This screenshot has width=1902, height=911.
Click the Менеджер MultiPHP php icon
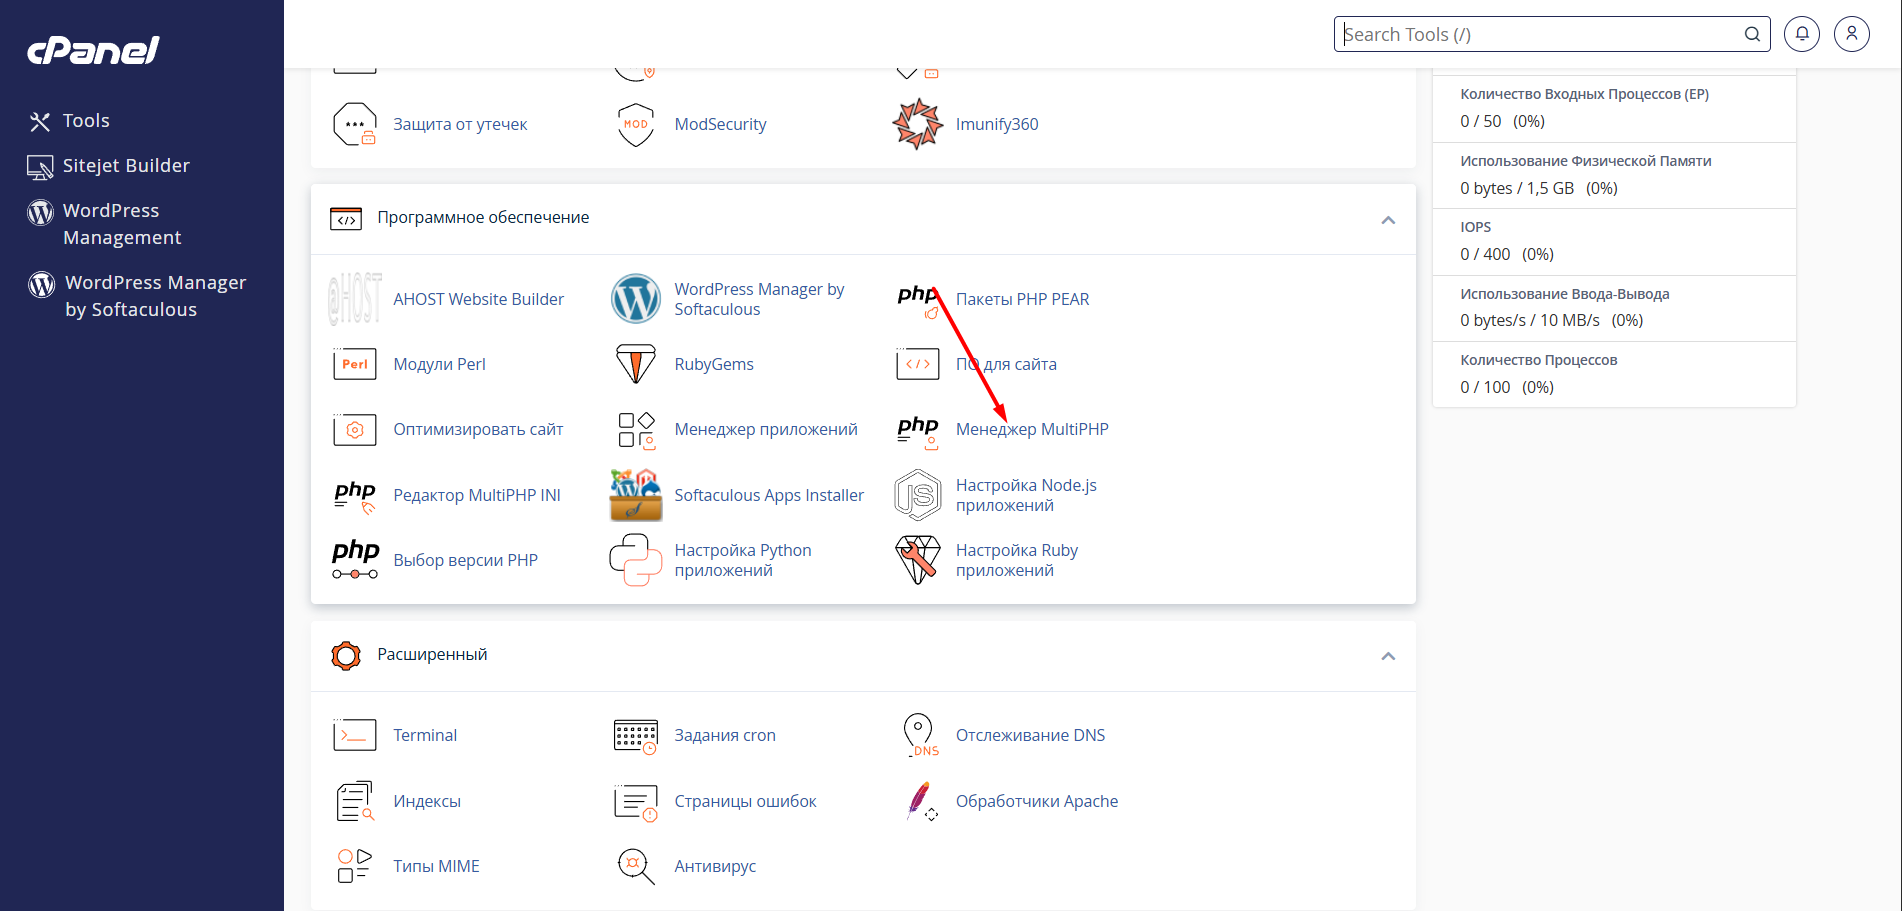coord(918,432)
